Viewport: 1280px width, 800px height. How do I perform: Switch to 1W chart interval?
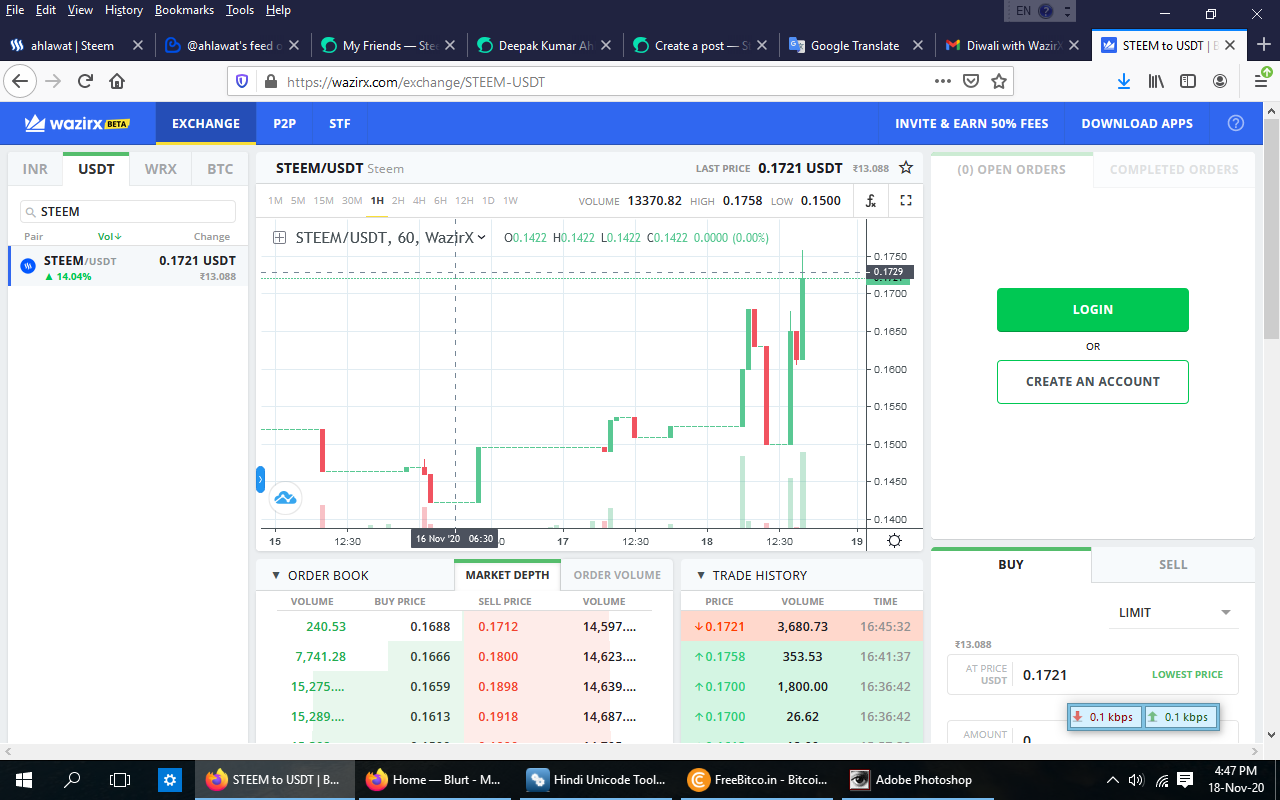pos(510,200)
